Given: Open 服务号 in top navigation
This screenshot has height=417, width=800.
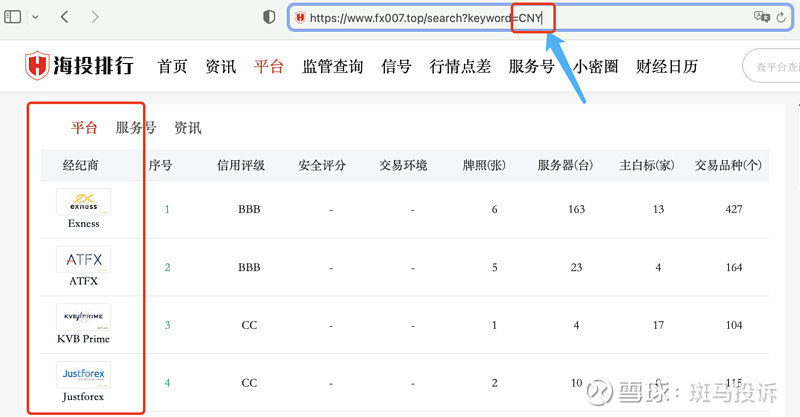Looking at the screenshot, I should click(532, 66).
